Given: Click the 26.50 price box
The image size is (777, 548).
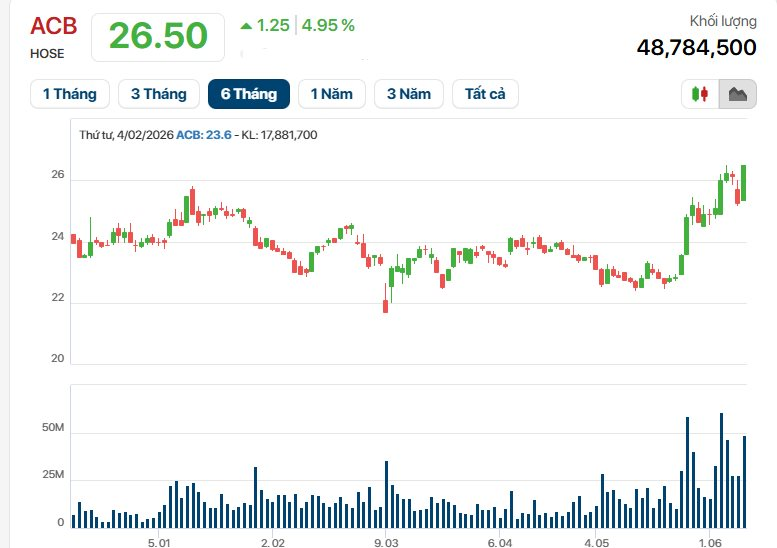Looking at the screenshot, I should coord(158,37).
